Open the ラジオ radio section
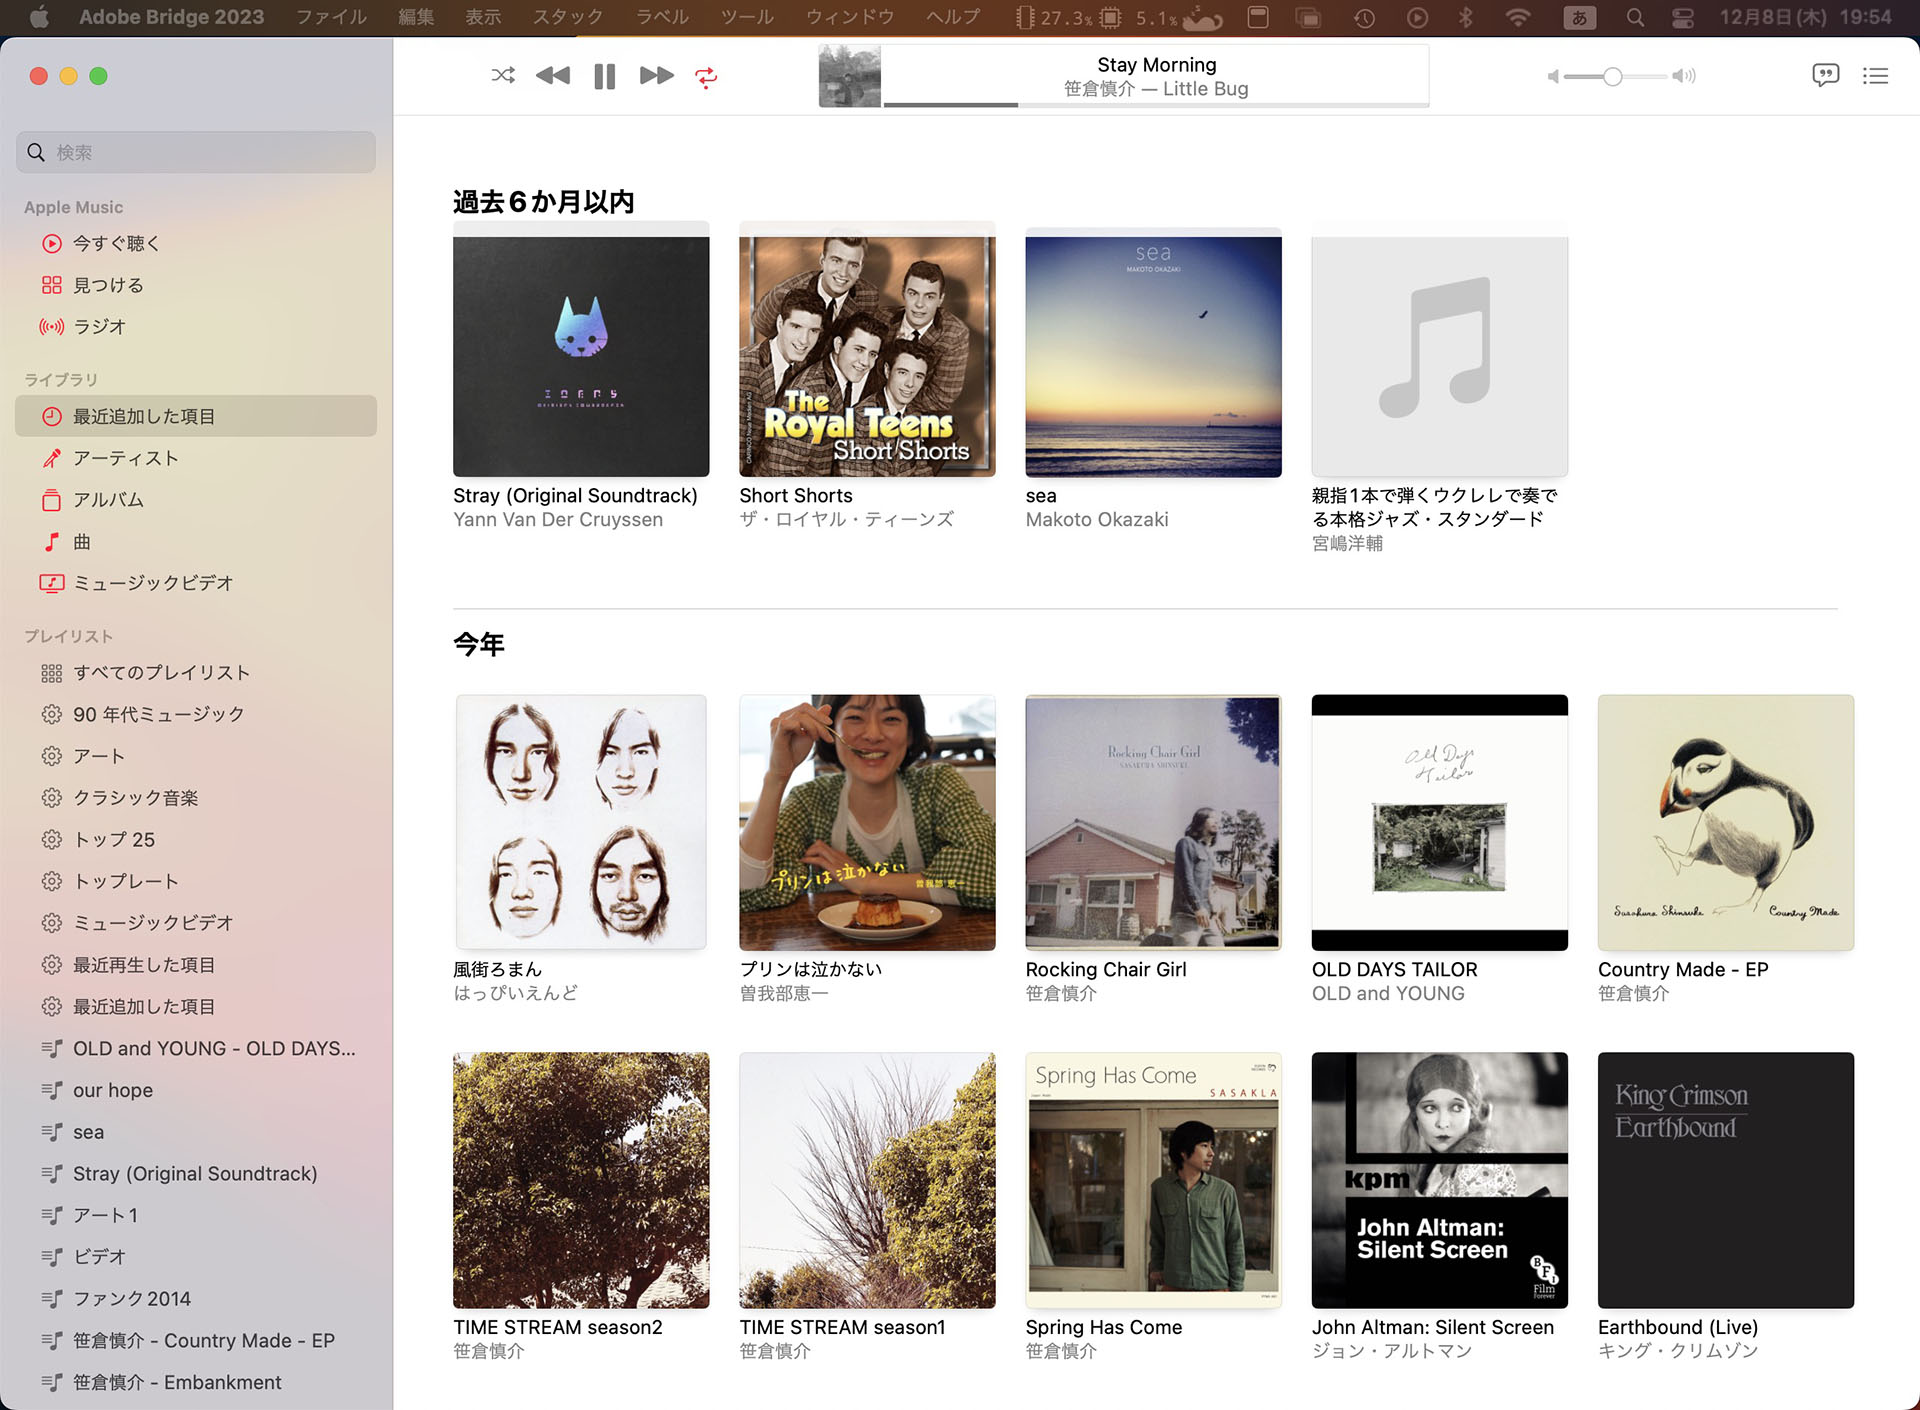Image resolution: width=1920 pixels, height=1410 pixels. tap(99, 326)
